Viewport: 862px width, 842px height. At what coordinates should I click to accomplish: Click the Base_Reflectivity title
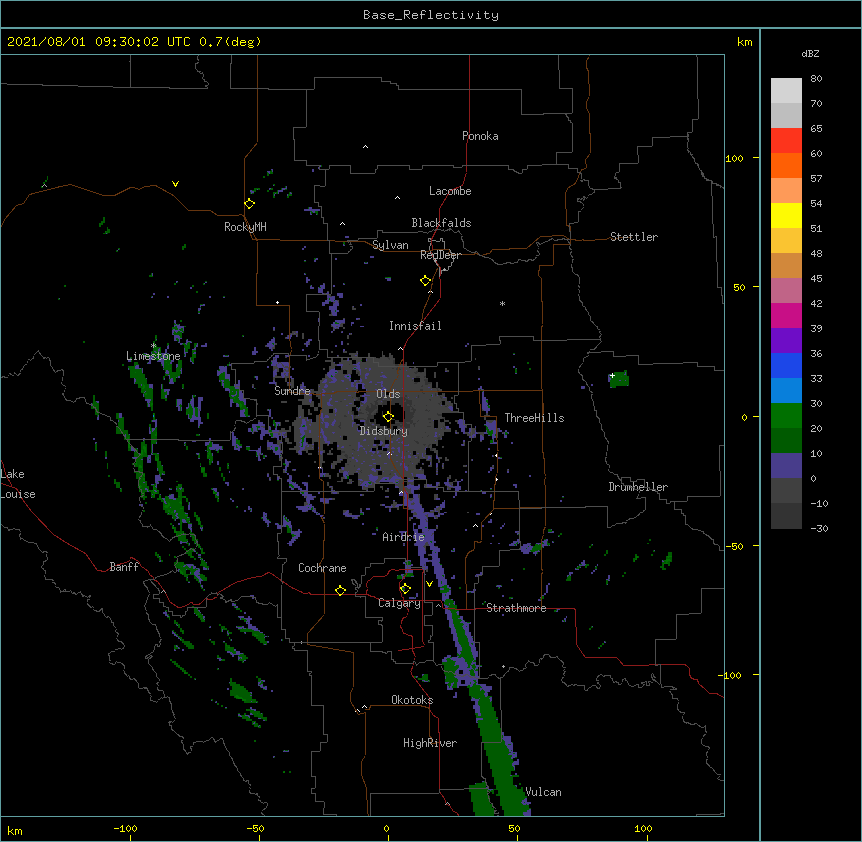click(431, 15)
